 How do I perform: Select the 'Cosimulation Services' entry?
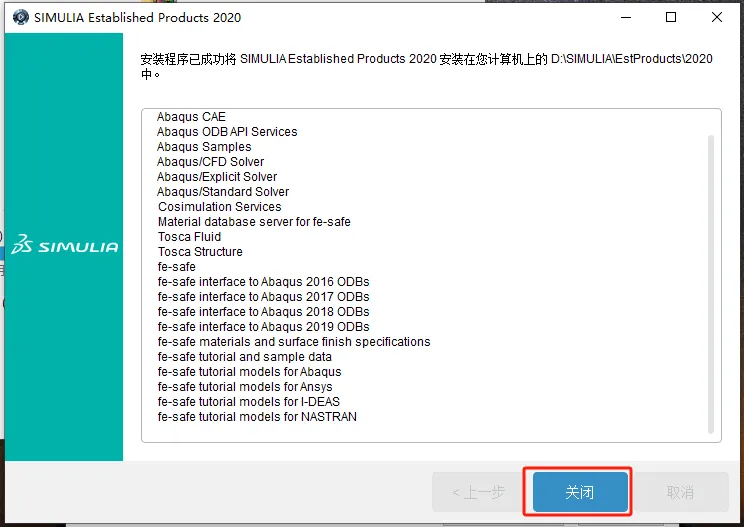[x=220, y=207]
